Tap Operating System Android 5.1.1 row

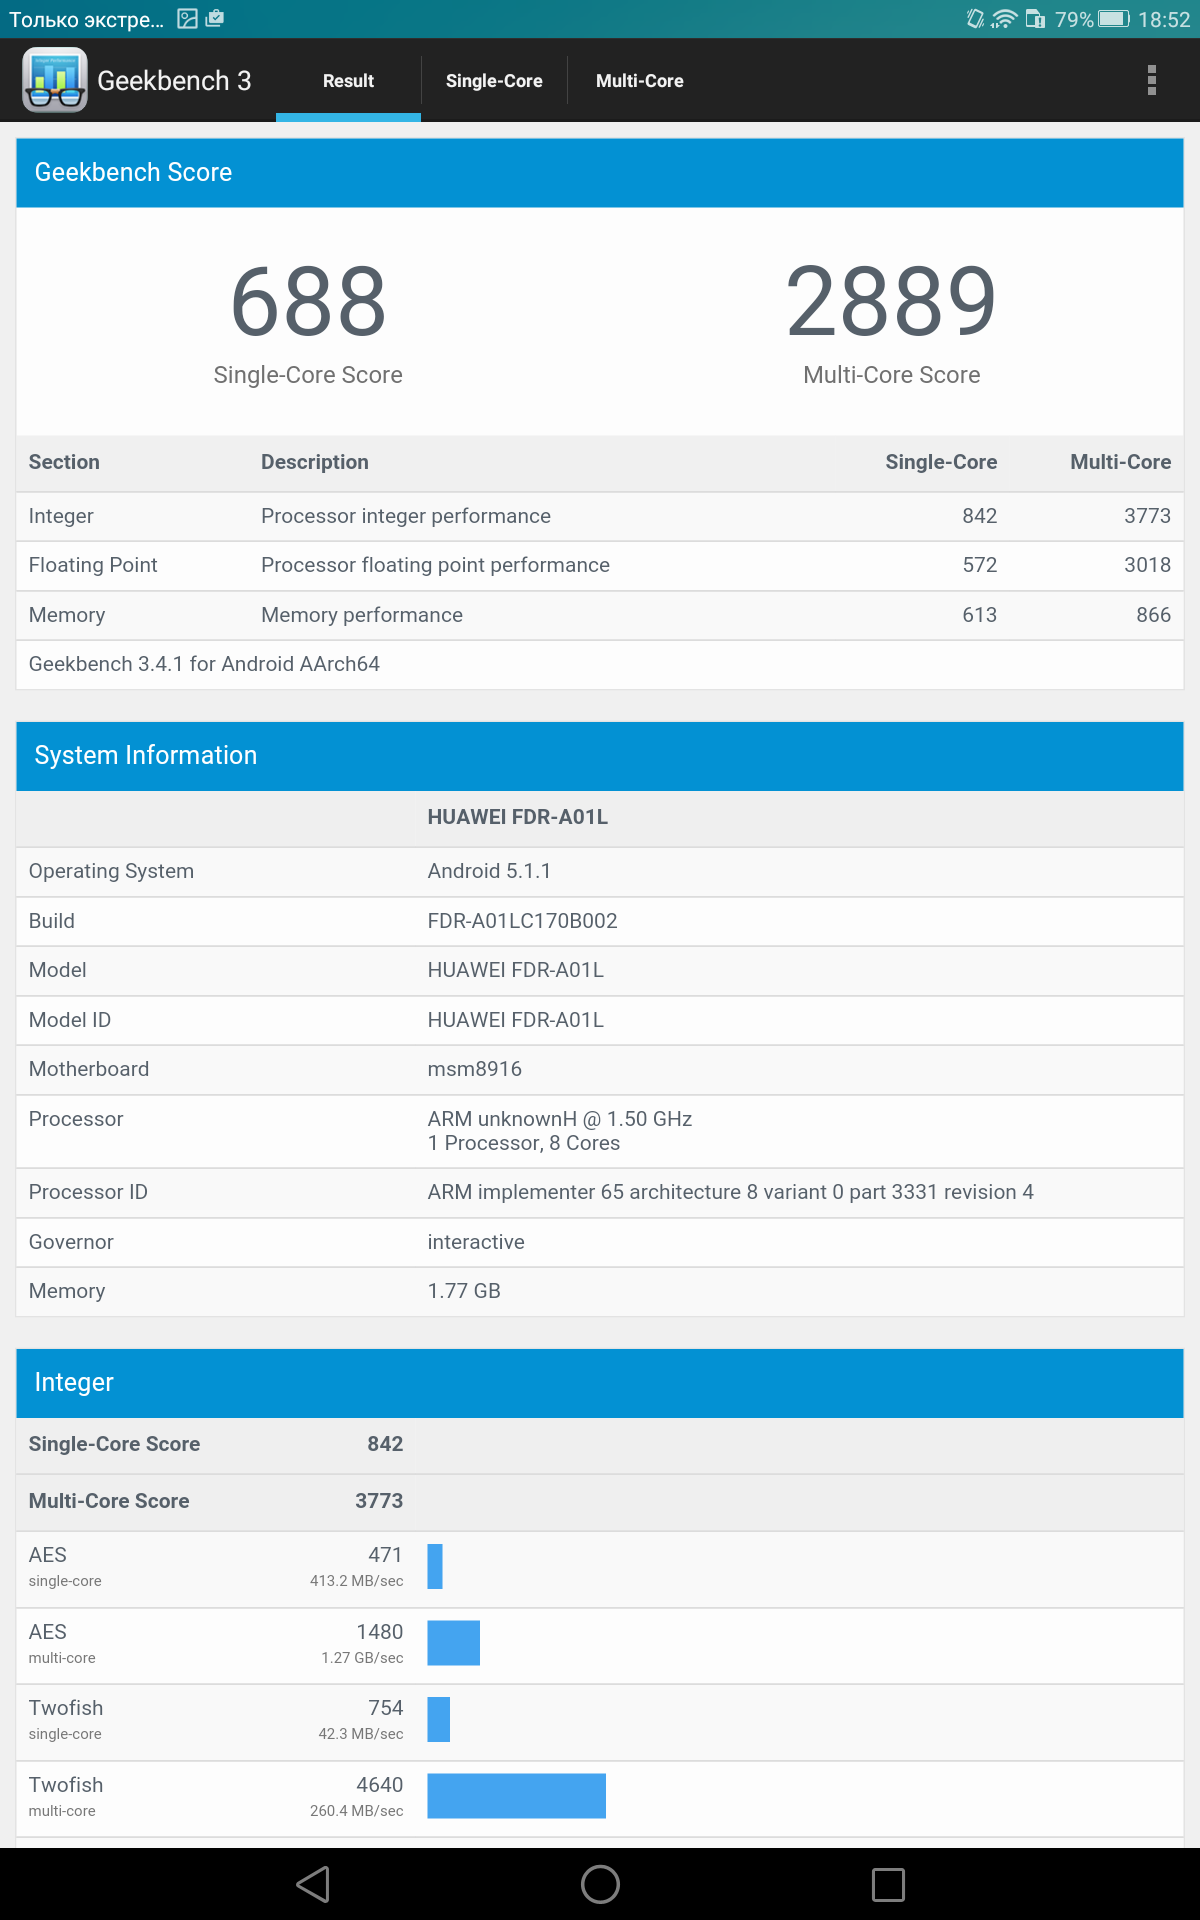pyautogui.click(x=600, y=871)
